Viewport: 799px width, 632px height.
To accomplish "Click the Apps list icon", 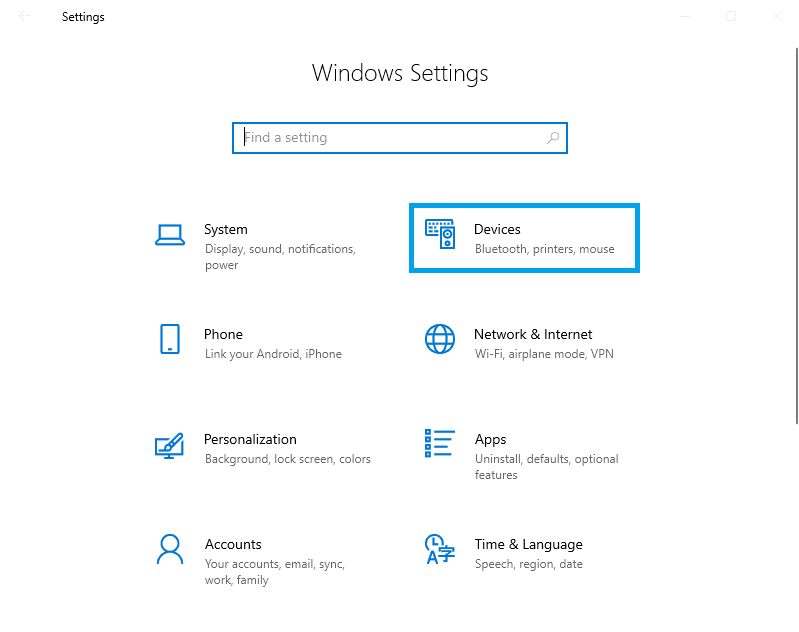I will pyautogui.click(x=440, y=443).
